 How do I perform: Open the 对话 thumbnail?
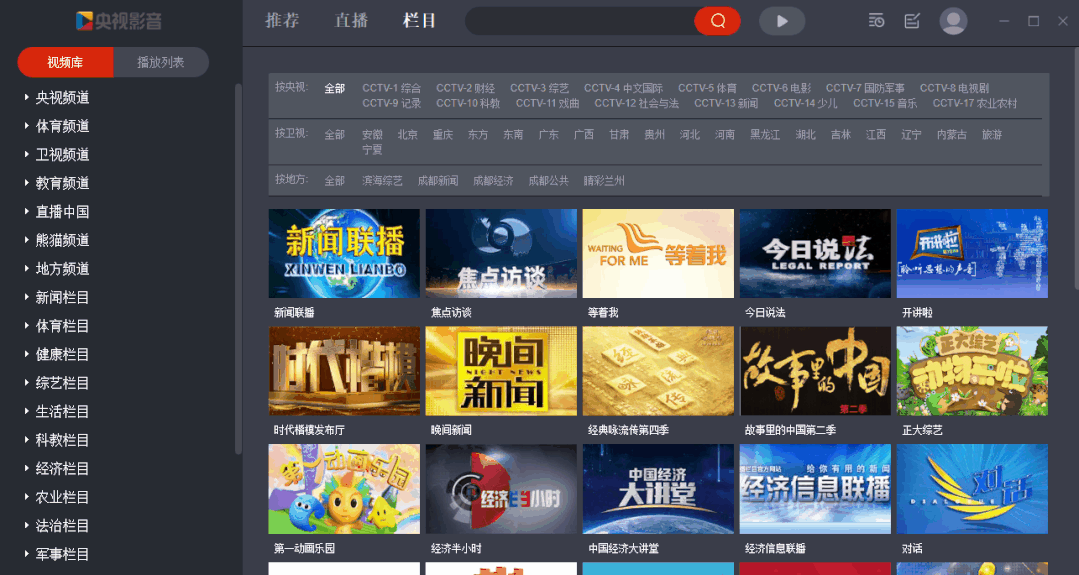pyautogui.click(x=972, y=489)
